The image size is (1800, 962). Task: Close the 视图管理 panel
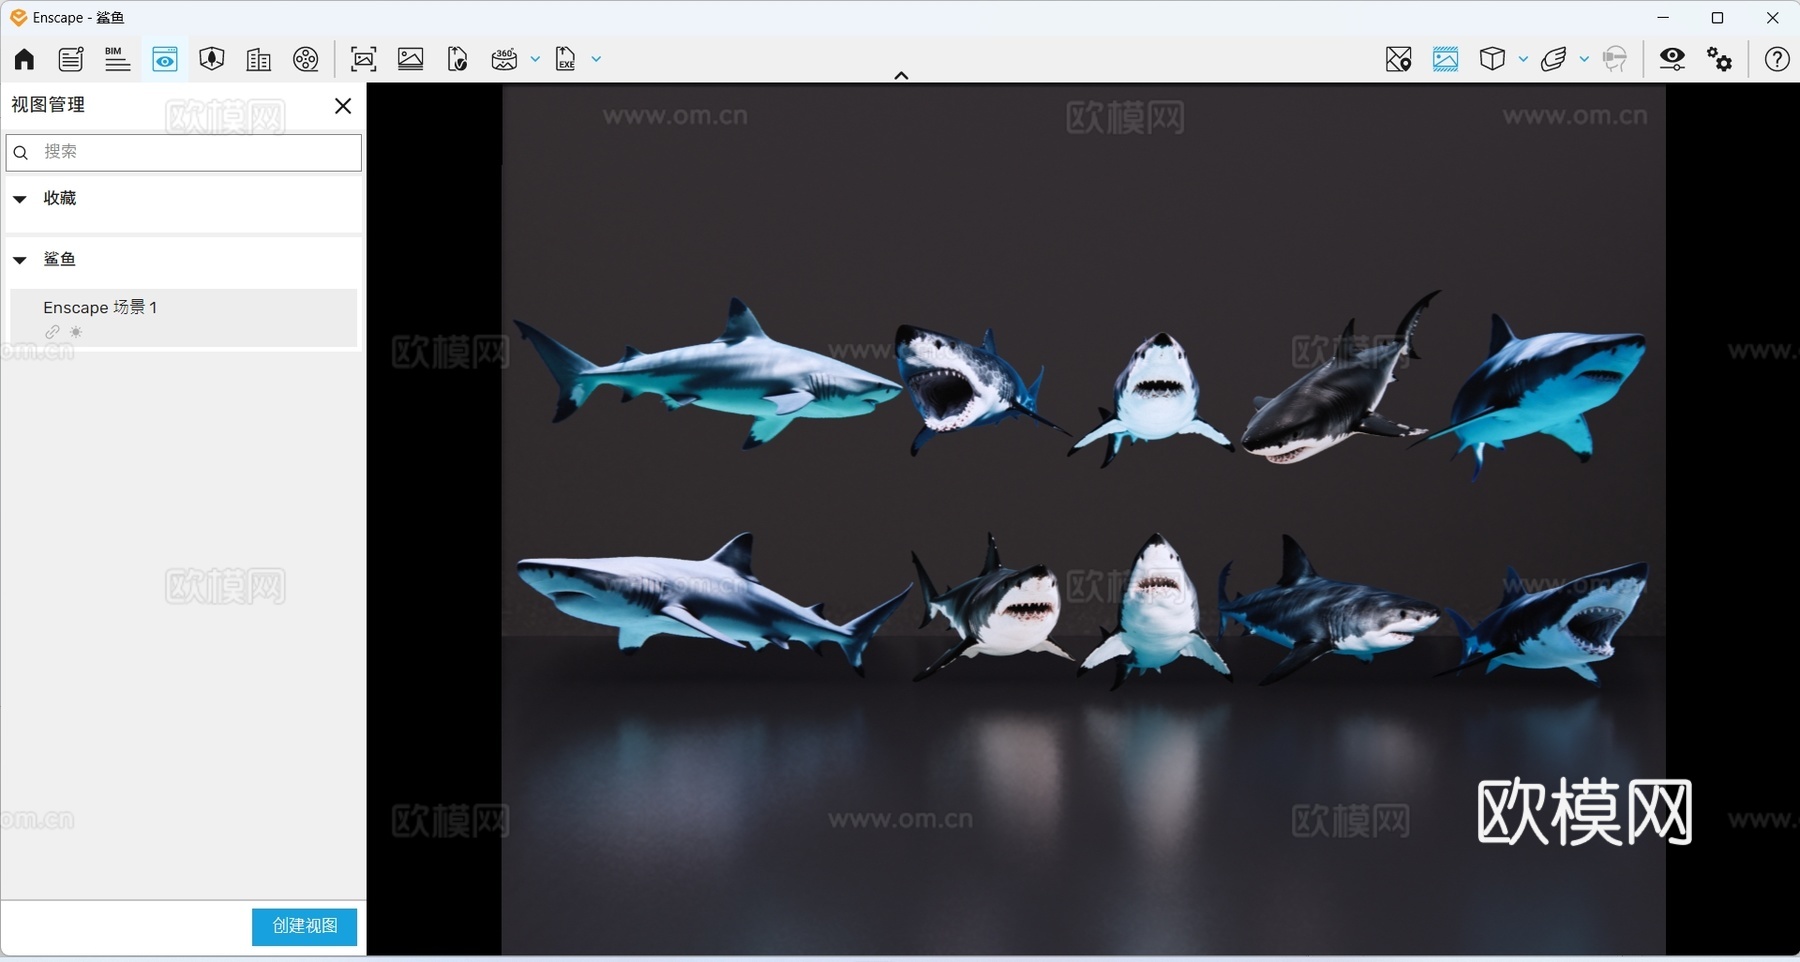click(343, 106)
